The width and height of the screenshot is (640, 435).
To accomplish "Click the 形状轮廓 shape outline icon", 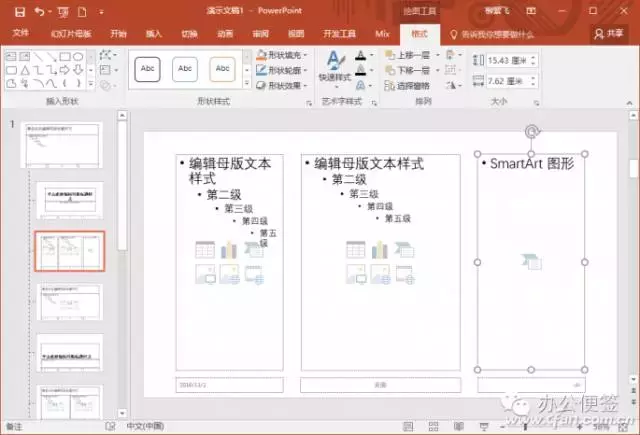I will pyautogui.click(x=261, y=70).
